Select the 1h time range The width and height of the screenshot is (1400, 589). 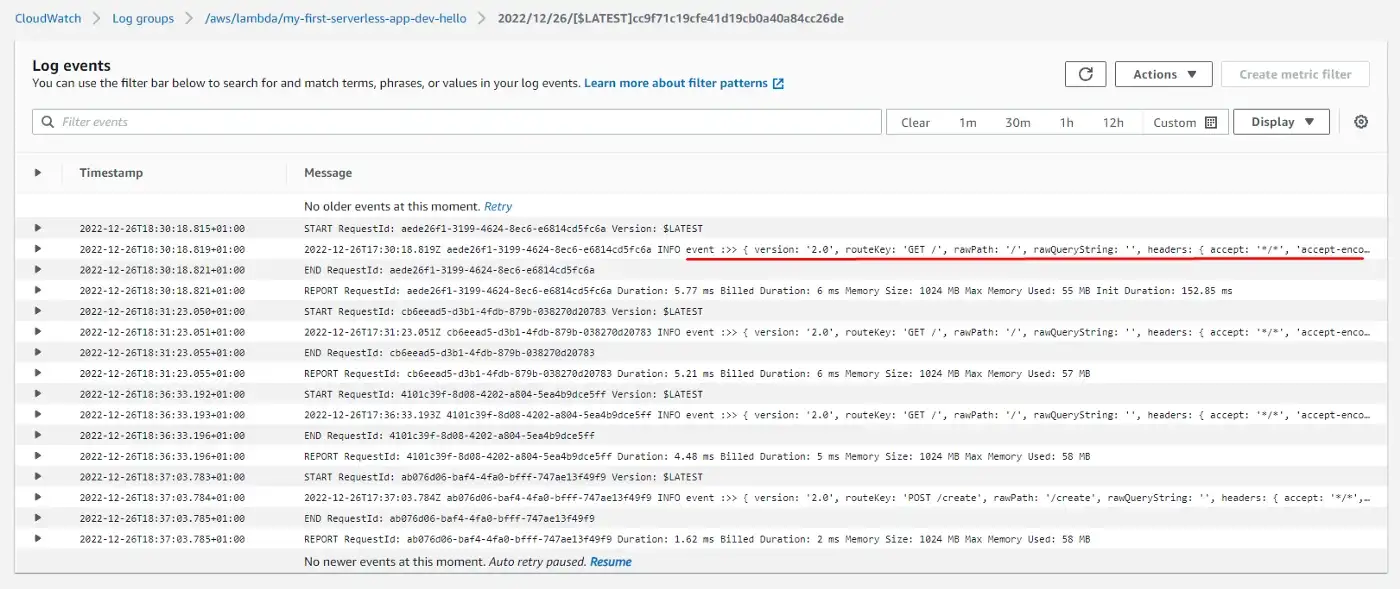(x=1066, y=122)
